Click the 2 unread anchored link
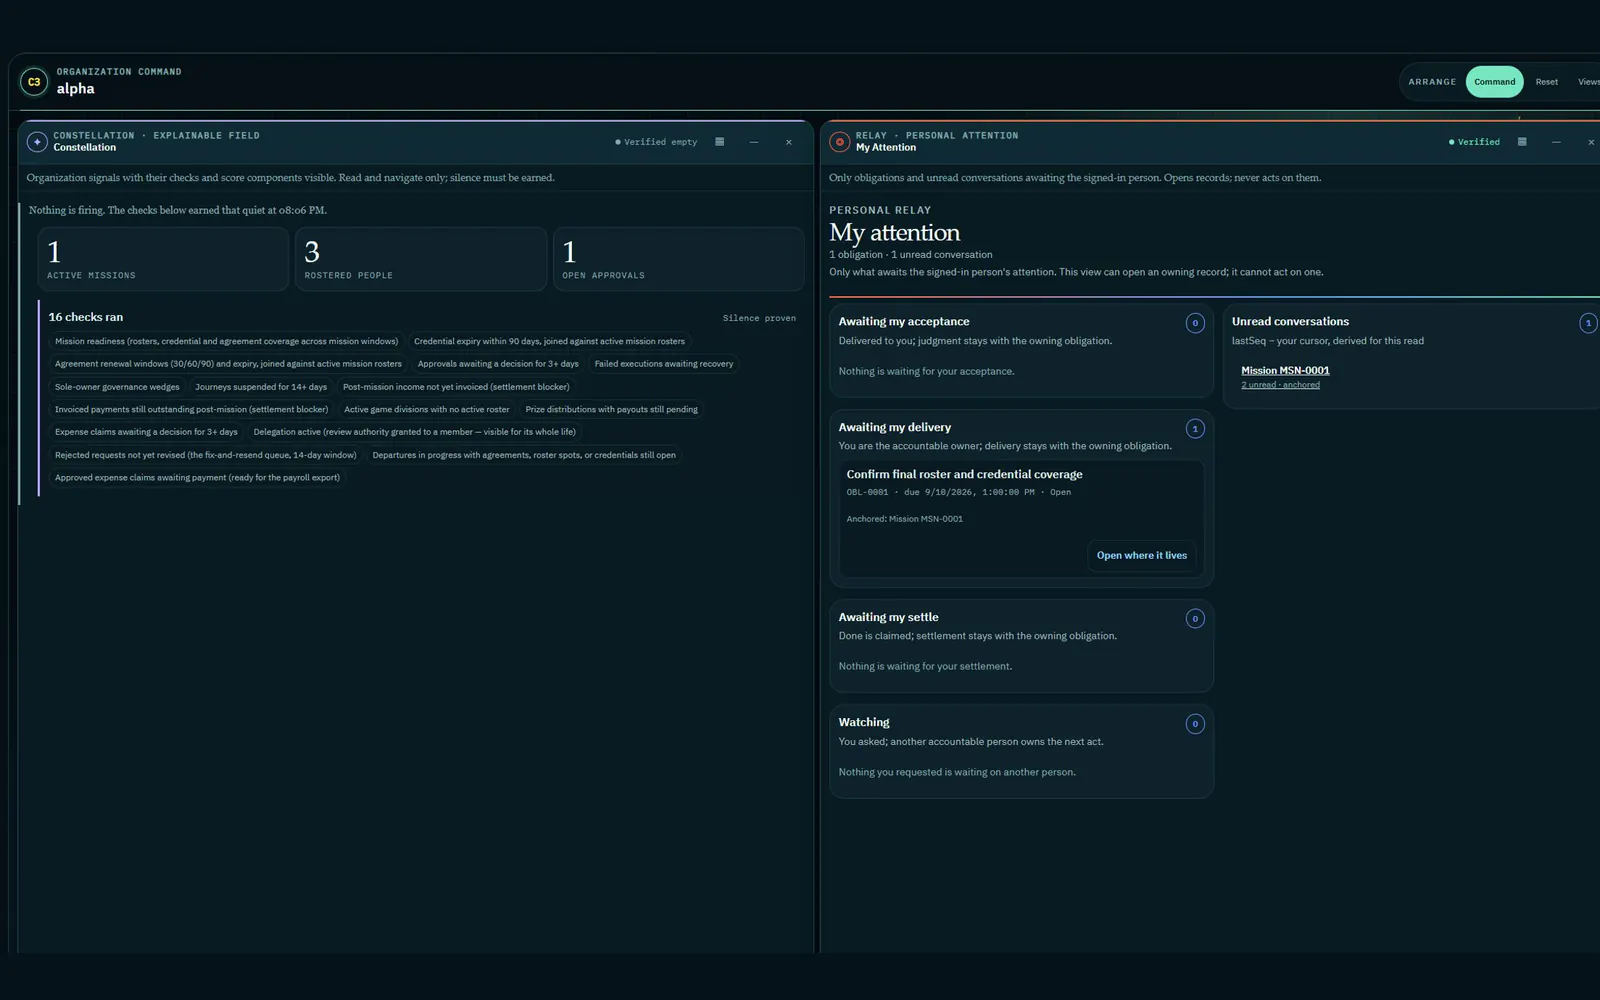 pos(1280,385)
